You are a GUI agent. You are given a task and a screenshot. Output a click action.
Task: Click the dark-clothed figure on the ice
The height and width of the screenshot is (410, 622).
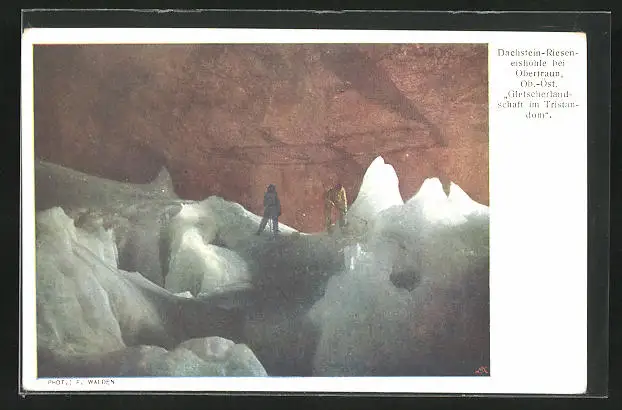[270, 210]
